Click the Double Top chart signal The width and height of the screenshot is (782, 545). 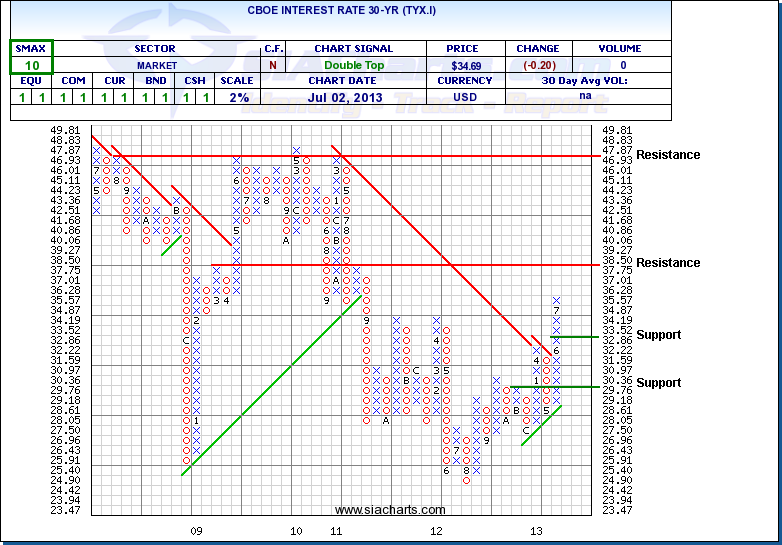tap(353, 65)
